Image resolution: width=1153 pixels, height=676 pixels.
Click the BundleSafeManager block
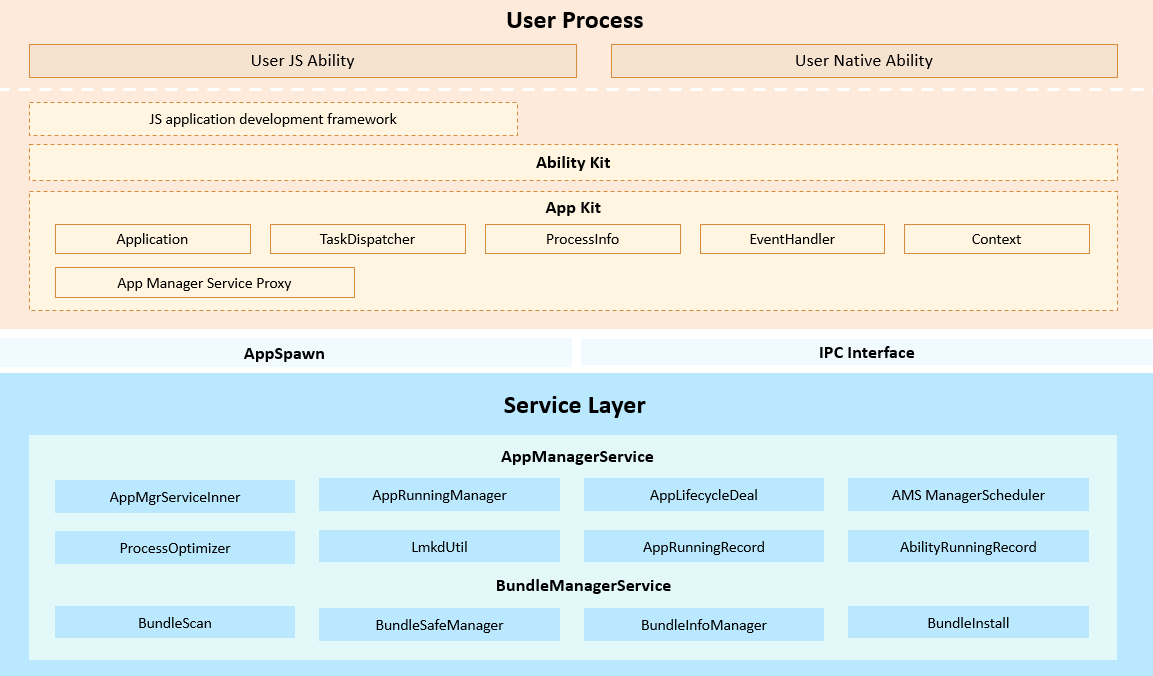pos(439,625)
